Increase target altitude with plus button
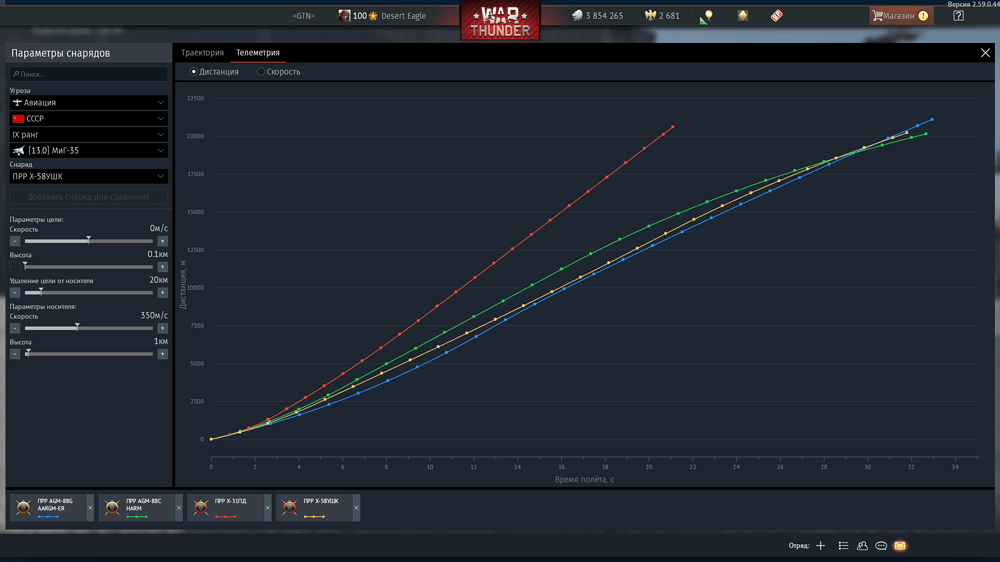This screenshot has width=1000, height=562. (x=163, y=267)
